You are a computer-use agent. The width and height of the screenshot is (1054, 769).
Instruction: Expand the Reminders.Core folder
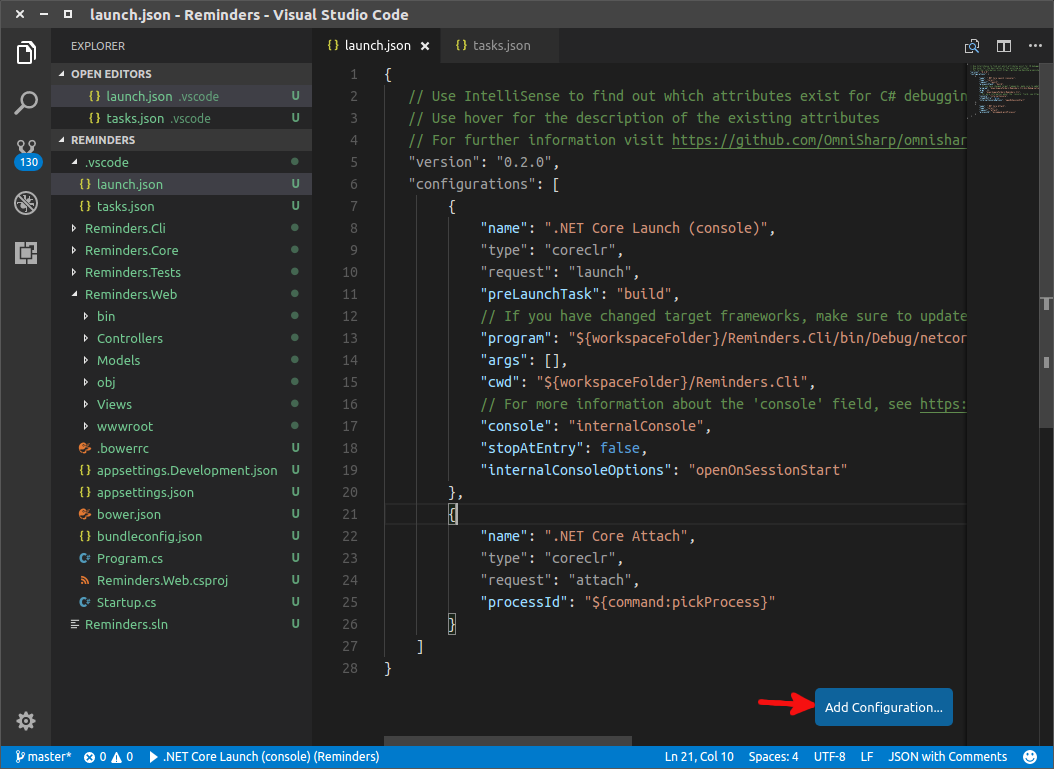click(x=181, y=250)
